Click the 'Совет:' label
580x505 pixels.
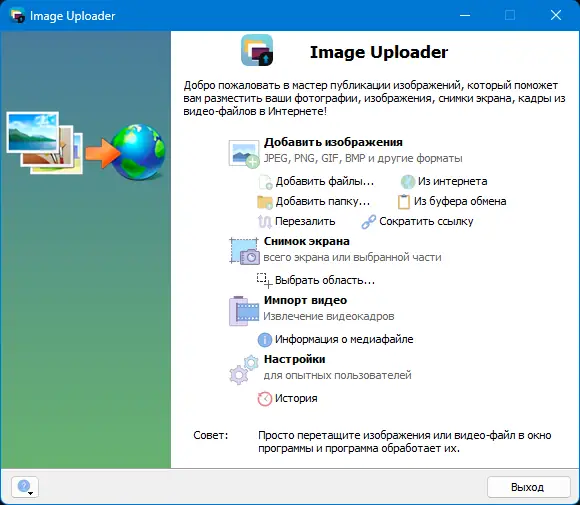[211, 435]
